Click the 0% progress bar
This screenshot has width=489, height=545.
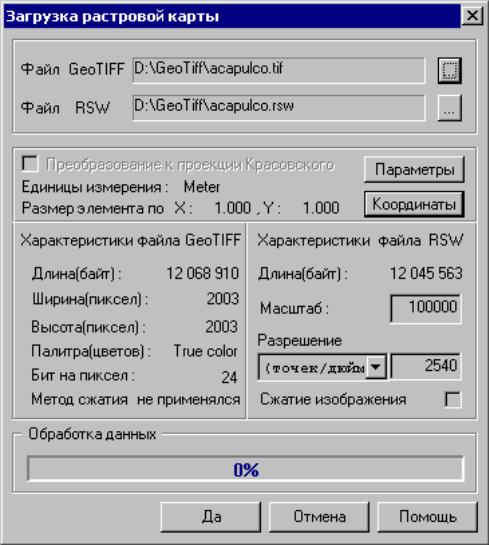[245, 469]
